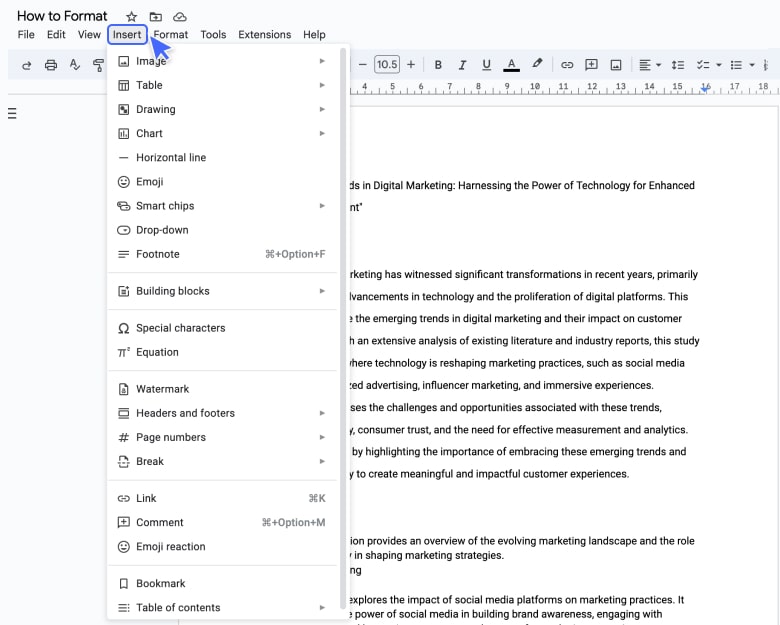Toggle bold formatting
This screenshot has width=780, height=625.
pos(438,65)
